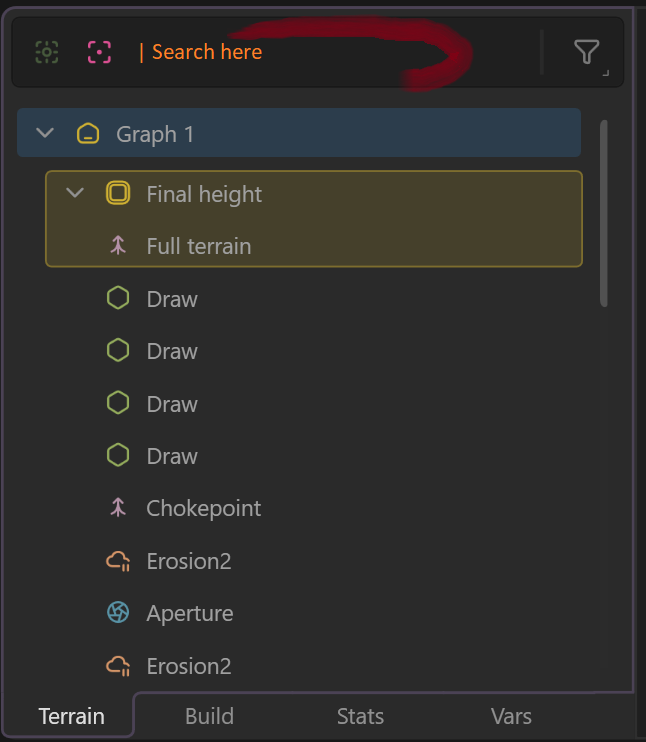Viewport: 646px width, 742px height.
Task: Click the Graph 1 yellow graph icon
Action: (x=88, y=134)
